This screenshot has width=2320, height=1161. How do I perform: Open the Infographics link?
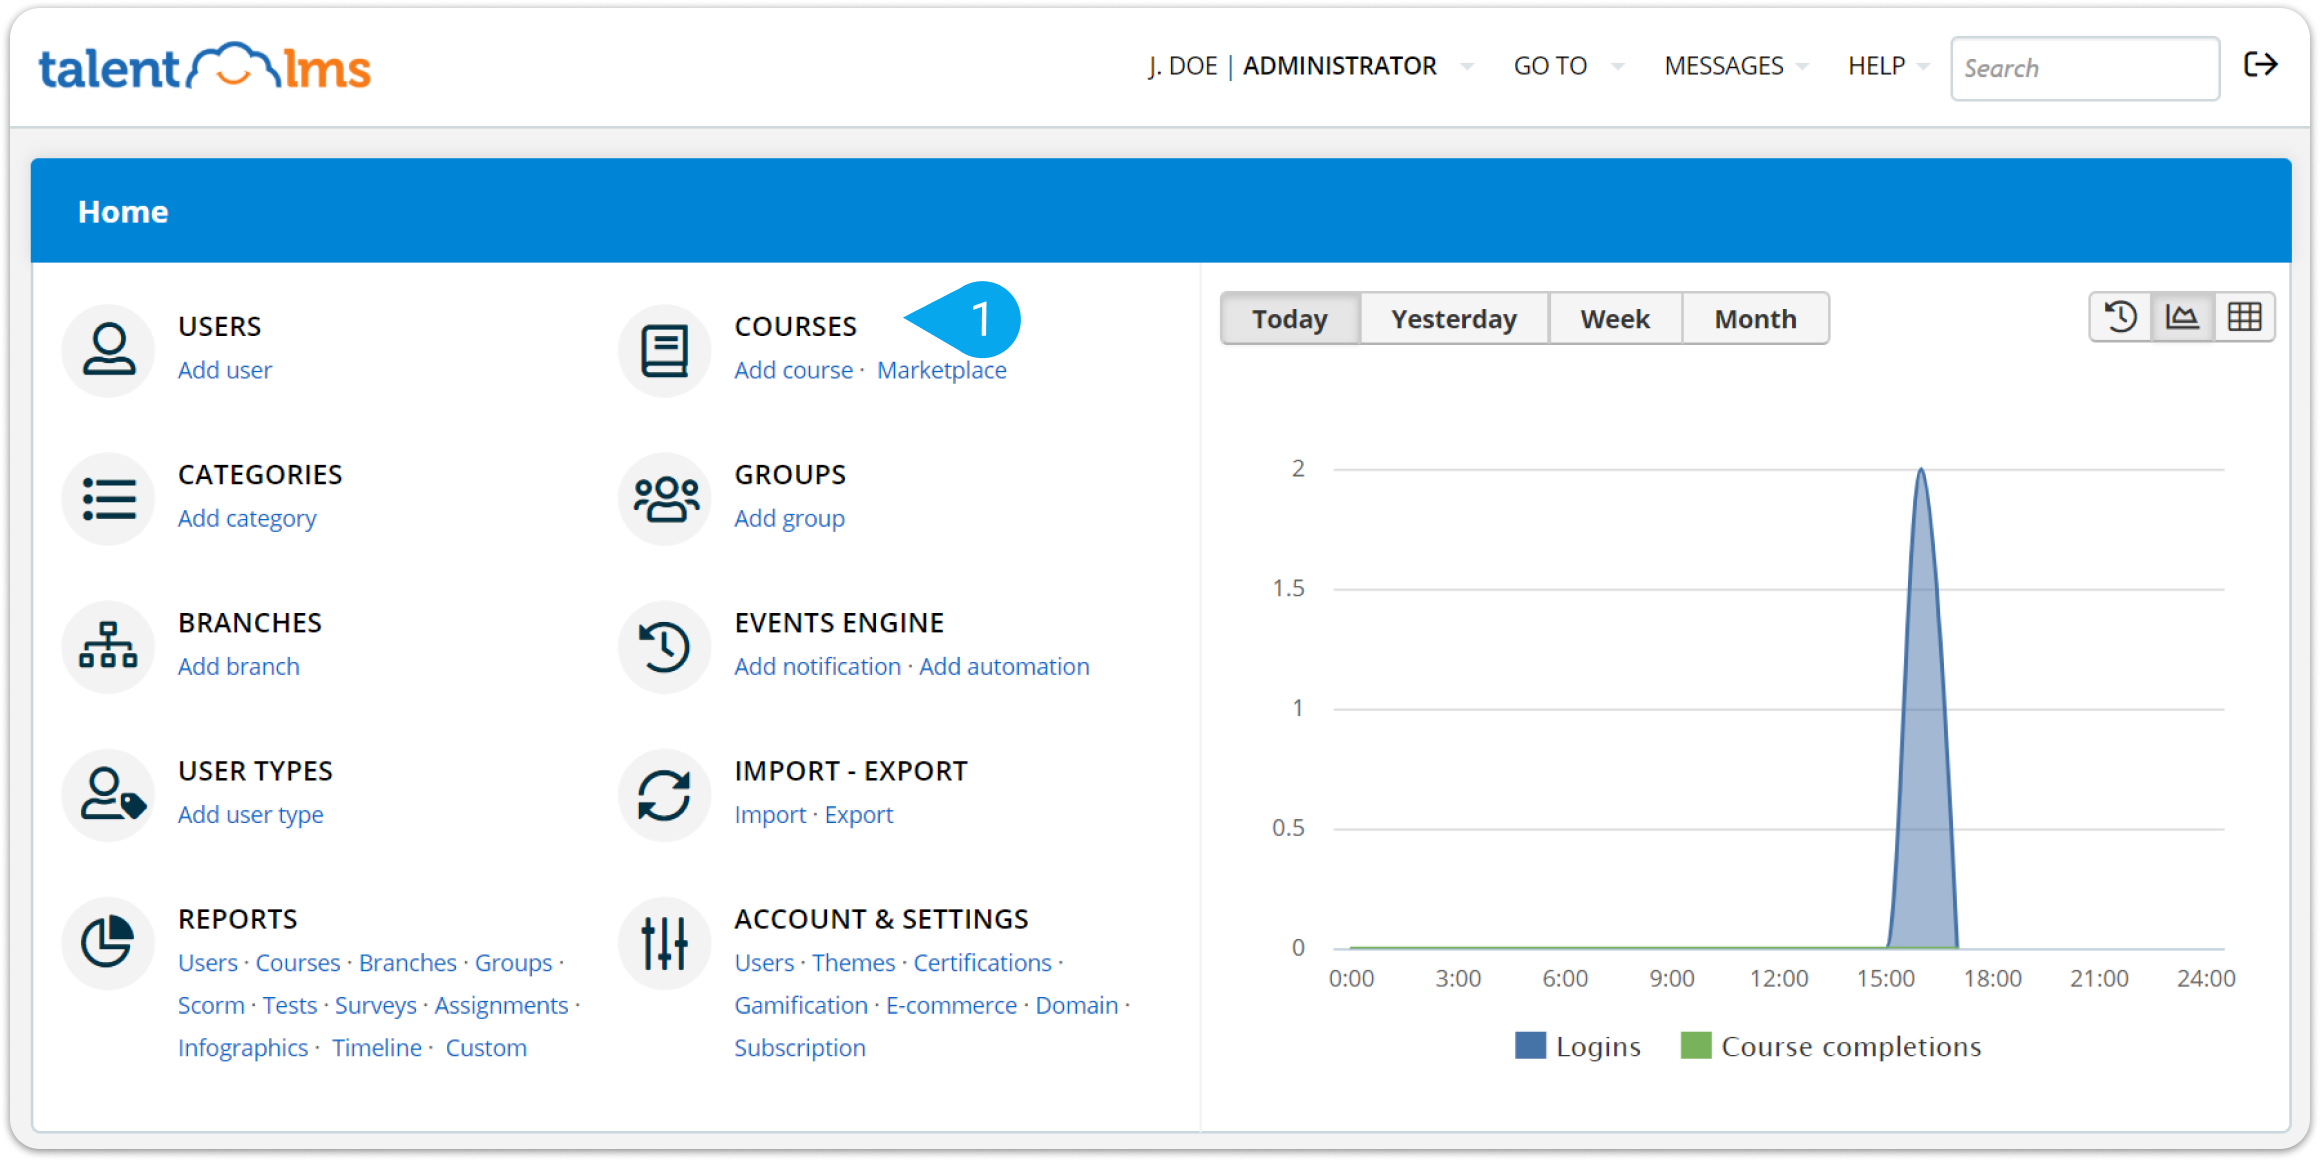coord(243,1047)
